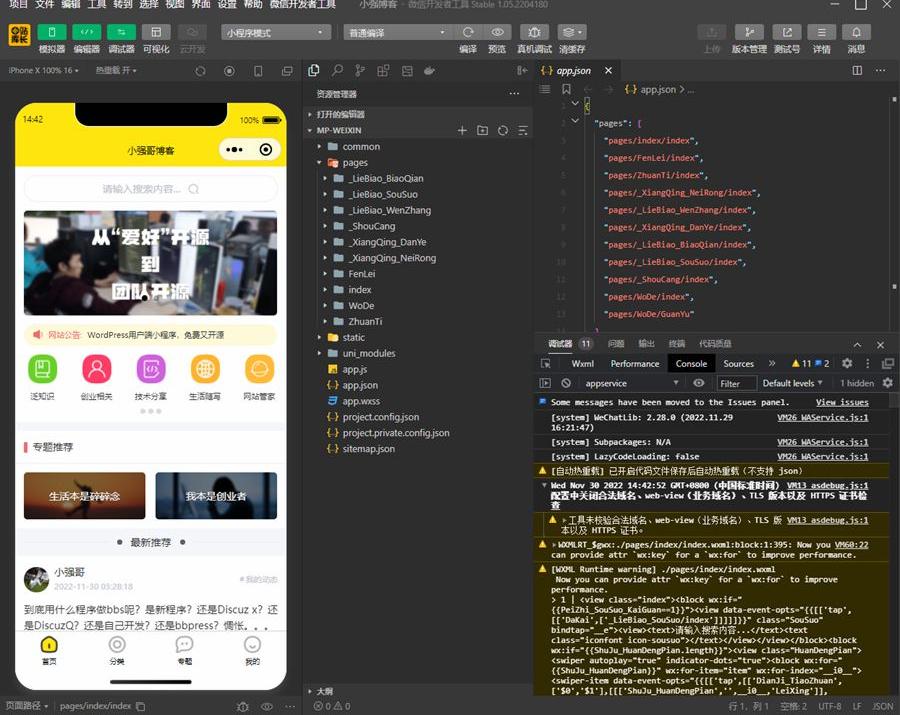Click the simulator record stop icon
Screen dimensions: 900x715
[229, 71]
